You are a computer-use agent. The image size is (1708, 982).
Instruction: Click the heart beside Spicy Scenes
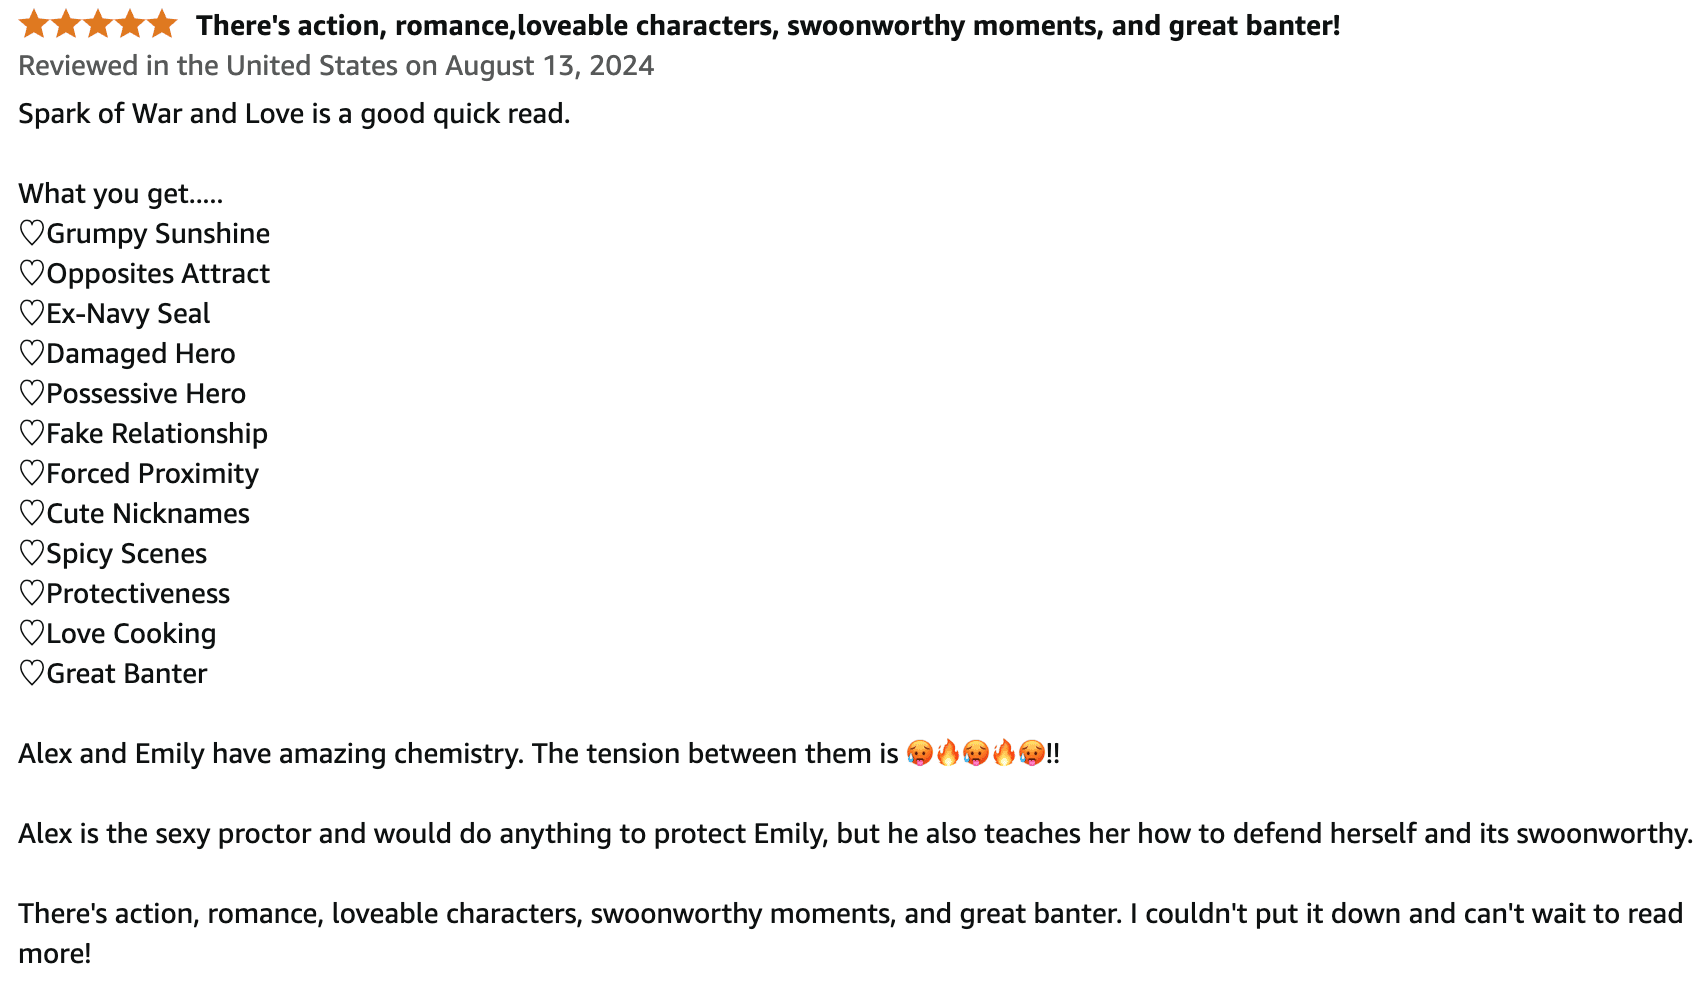tap(32, 553)
